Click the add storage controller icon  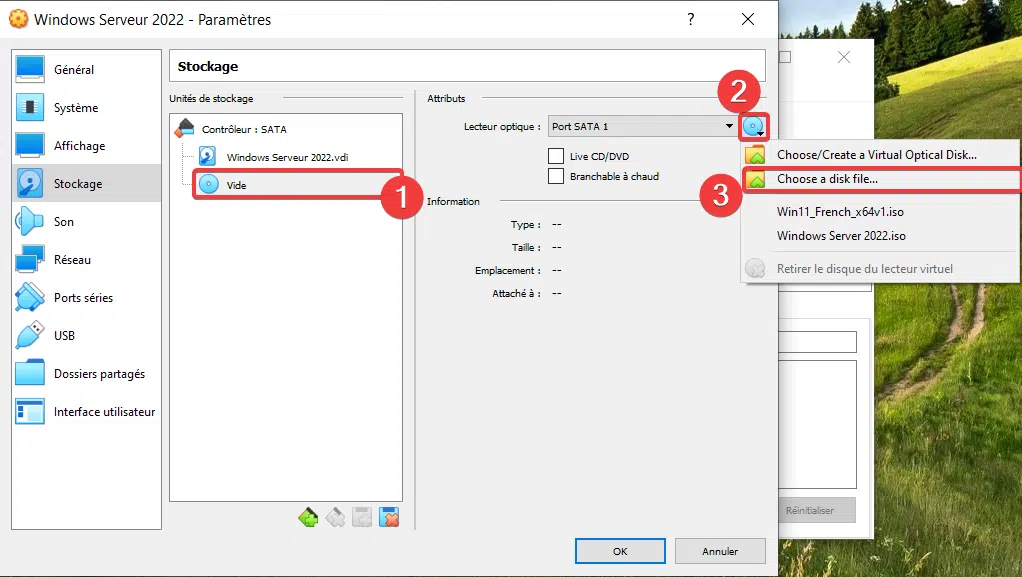click(308, 518)
